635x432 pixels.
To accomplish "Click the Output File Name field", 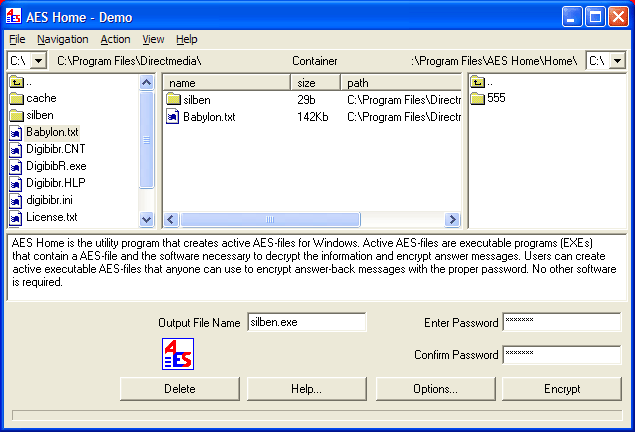I will (306, 322).
